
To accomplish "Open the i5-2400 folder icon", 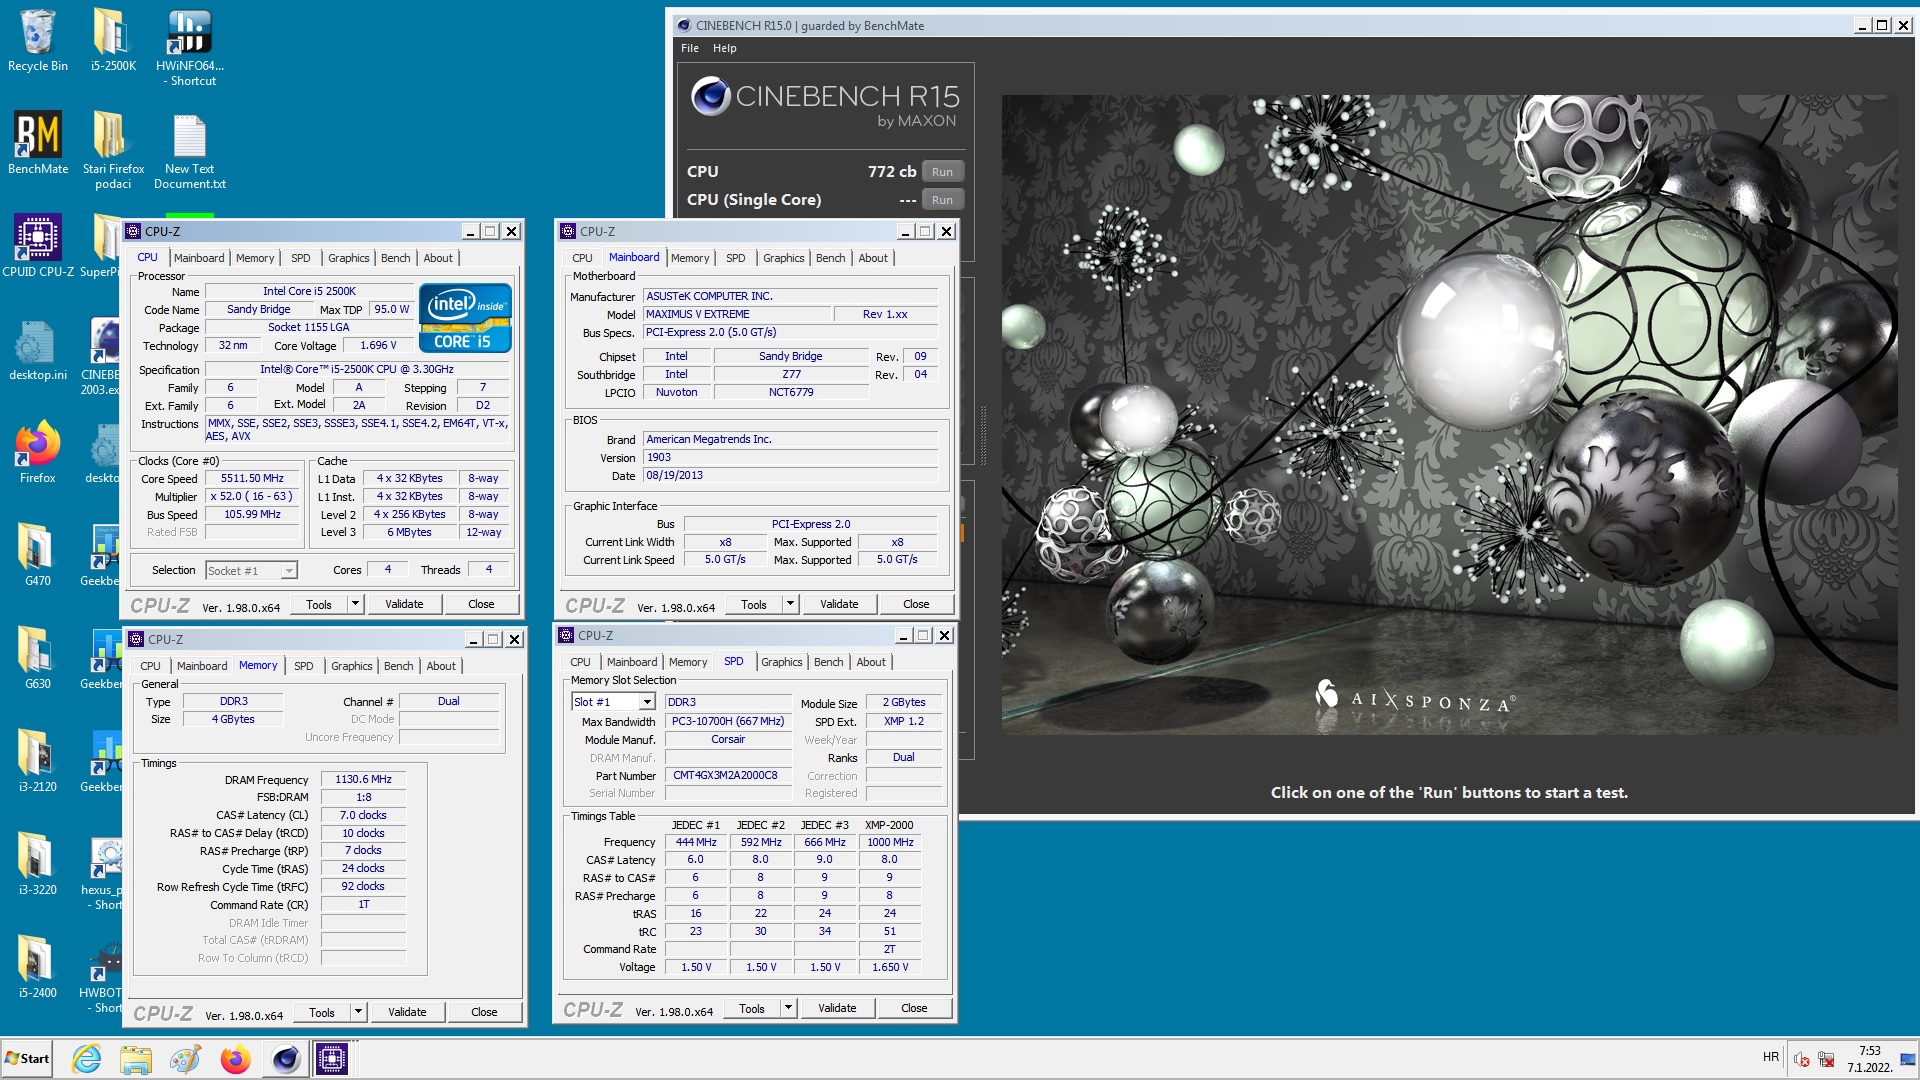I will point(37,967).
